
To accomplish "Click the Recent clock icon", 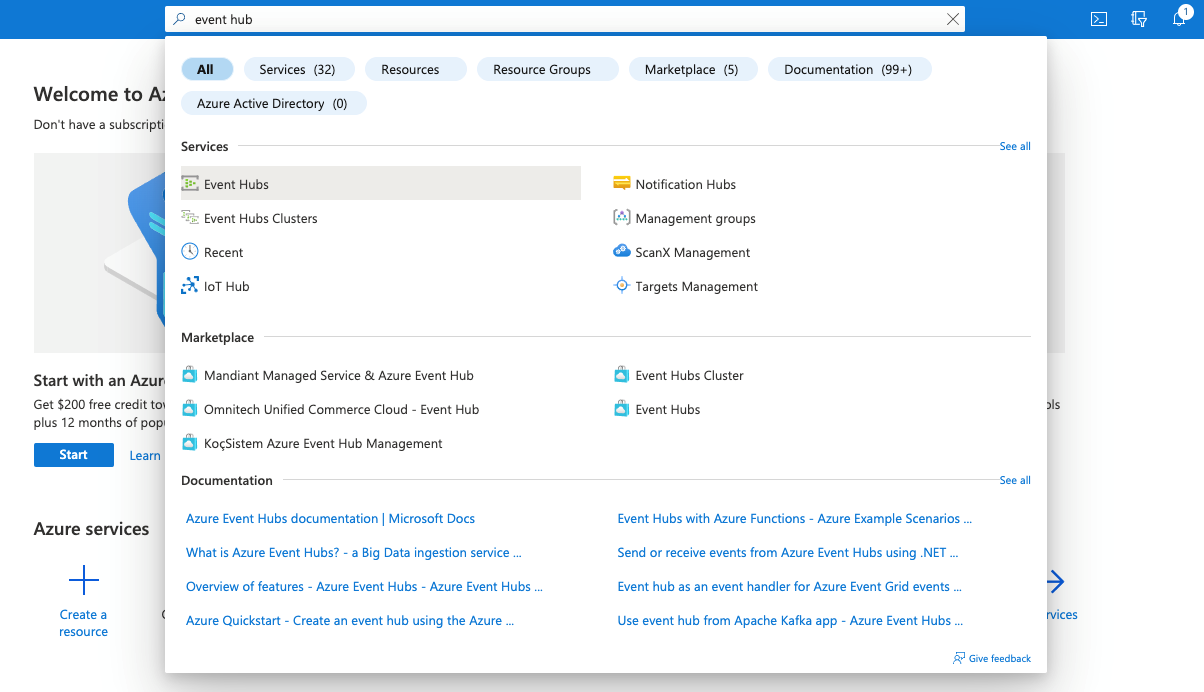I will [x=190, y=252].
